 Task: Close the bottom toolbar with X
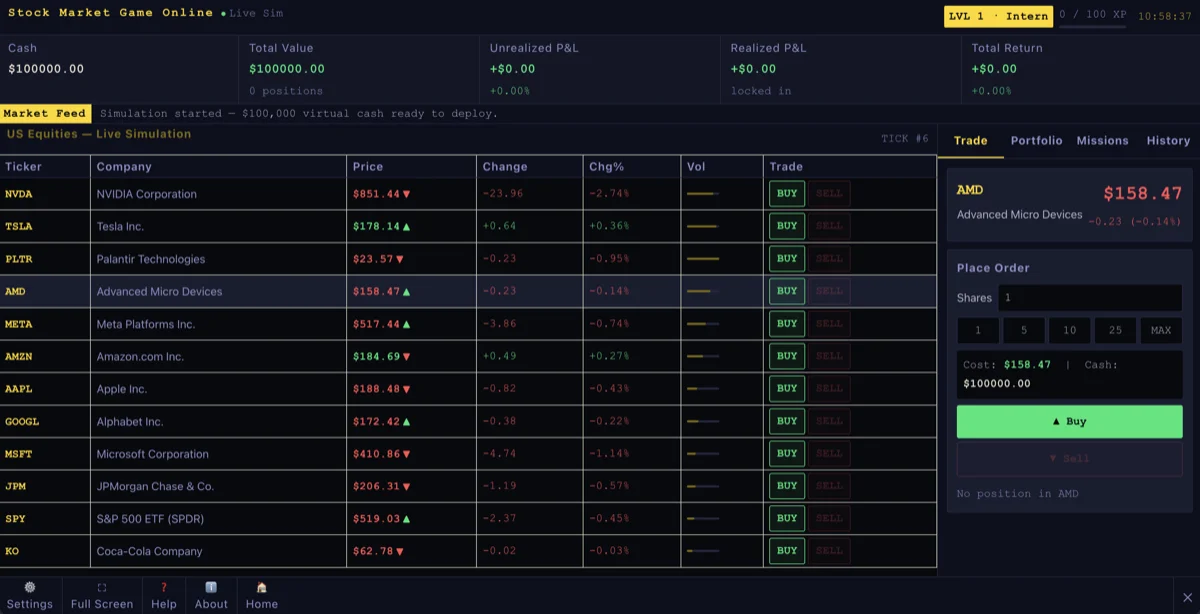(1187, 597)
